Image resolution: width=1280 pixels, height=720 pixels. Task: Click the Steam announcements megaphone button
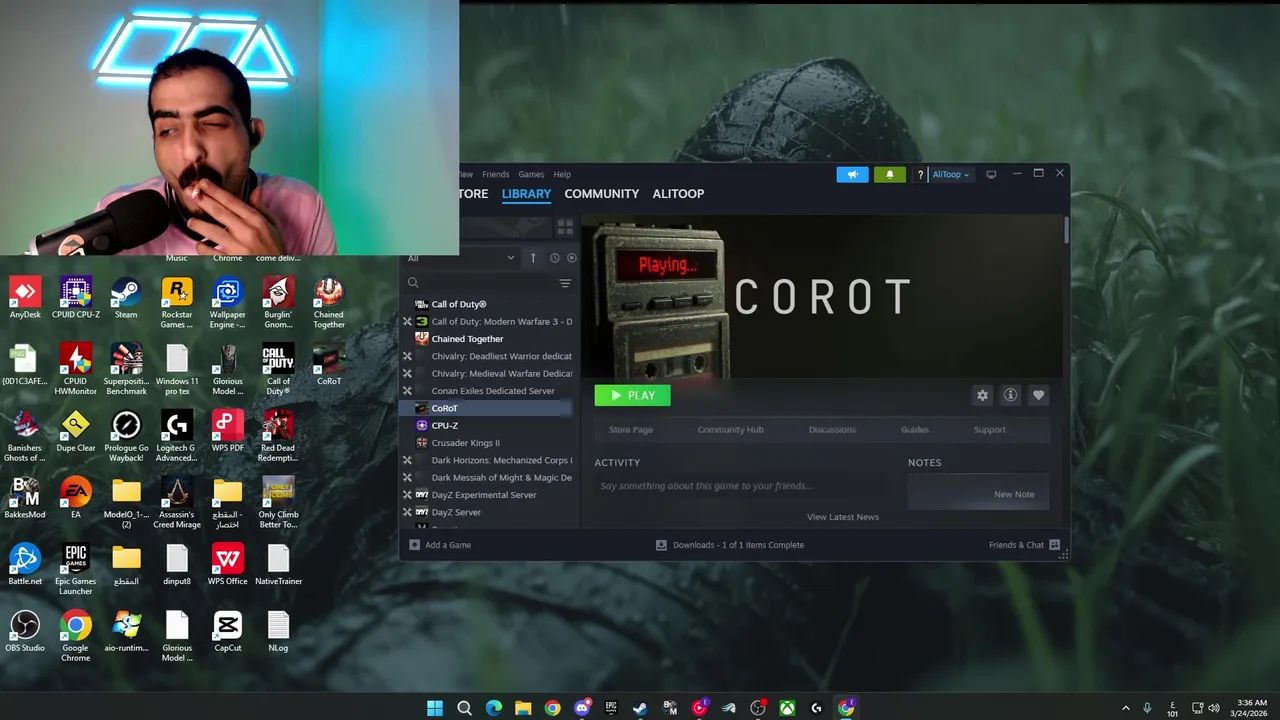852,174
